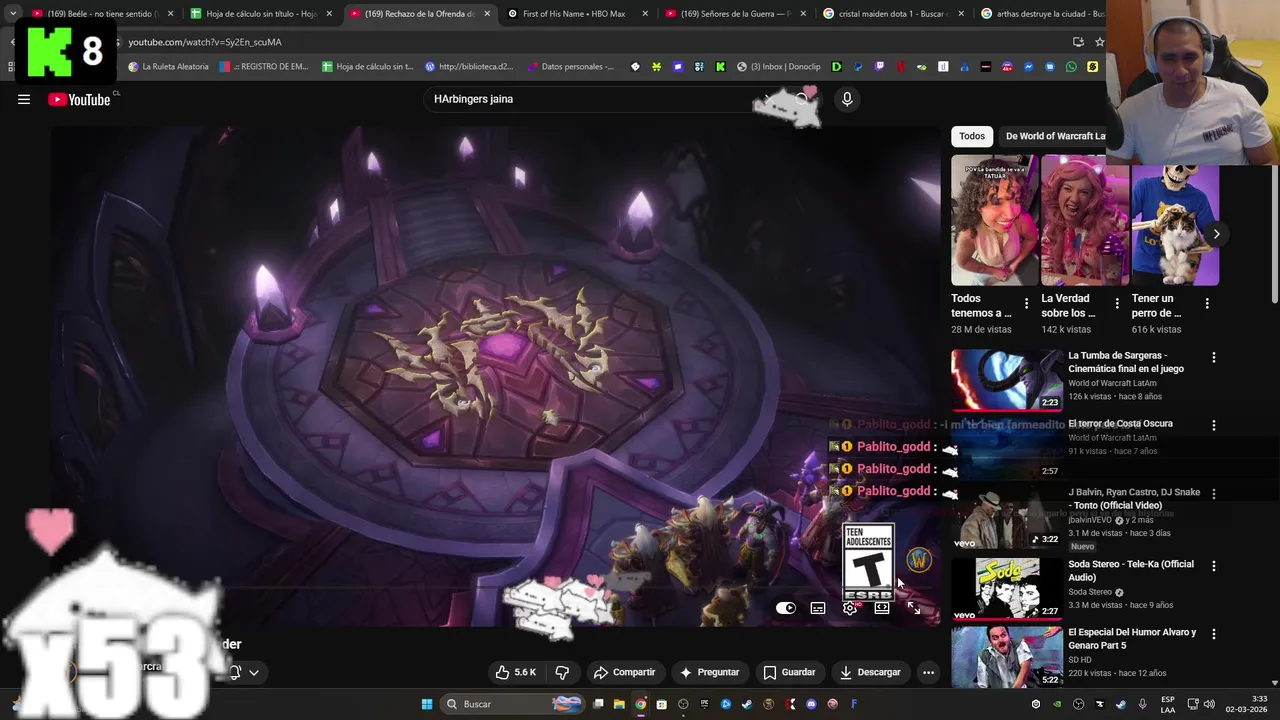Open the Inbox Donoclip bookmark
The image size is (1280, 720).
779,67
